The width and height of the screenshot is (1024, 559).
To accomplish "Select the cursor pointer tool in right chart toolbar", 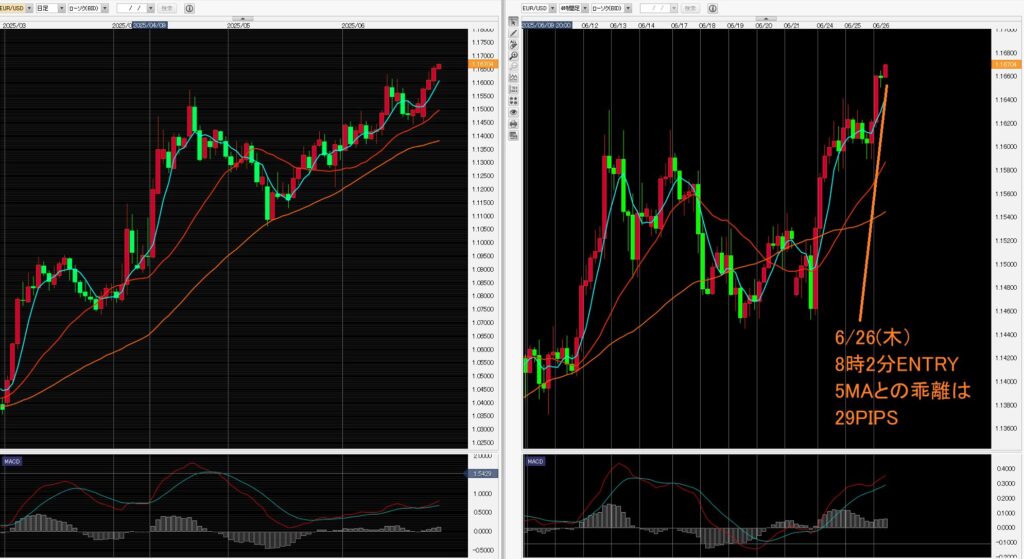I will (513, 22).
